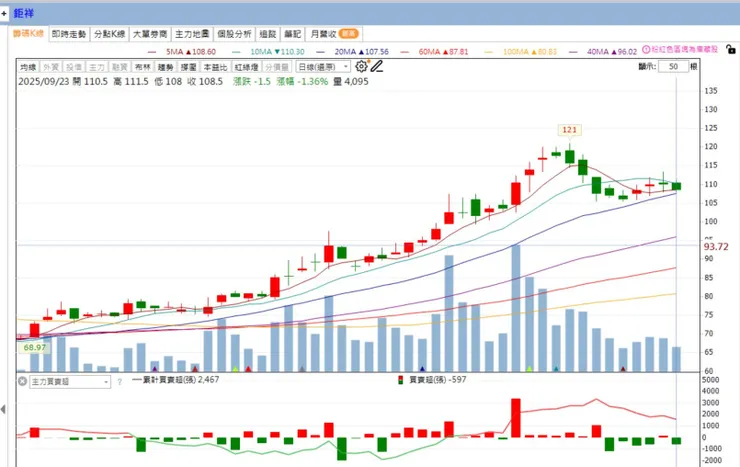Toggle the 投信 overlay button
The height and width of the screenshot is (467, 740).
pos(74,67)
